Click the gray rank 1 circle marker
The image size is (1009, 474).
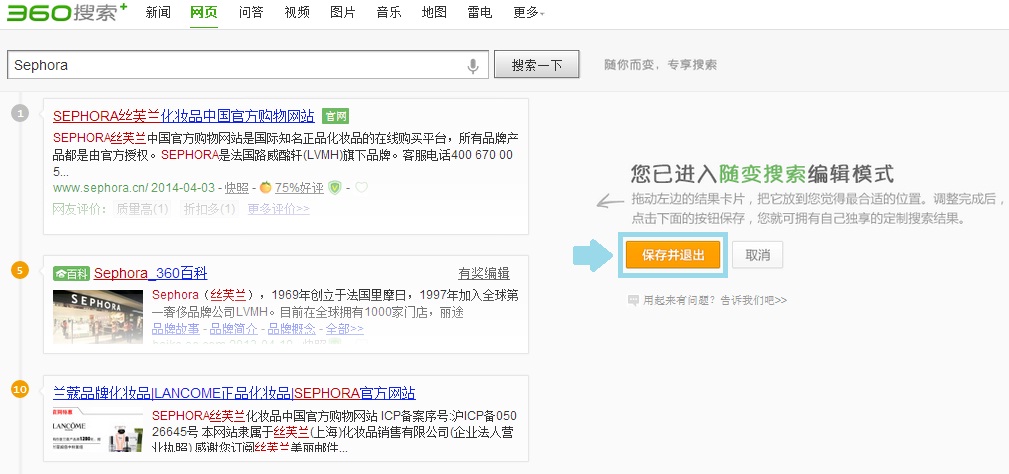click(19, 113)
